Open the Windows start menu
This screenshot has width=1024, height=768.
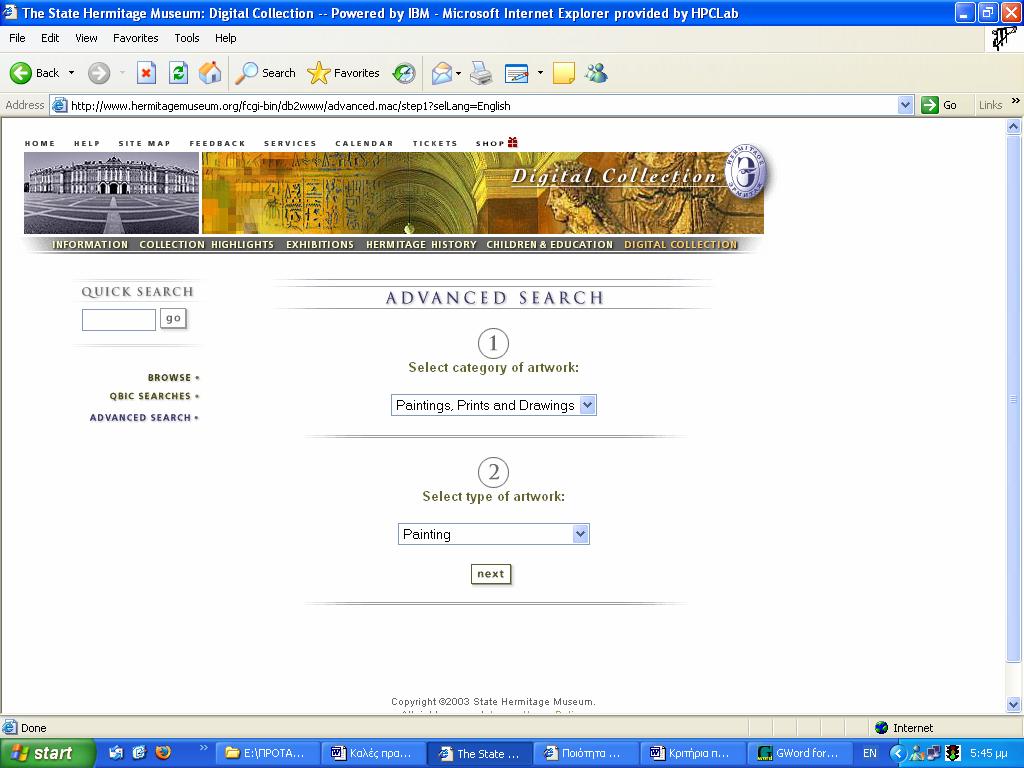(x=47, y=753)
